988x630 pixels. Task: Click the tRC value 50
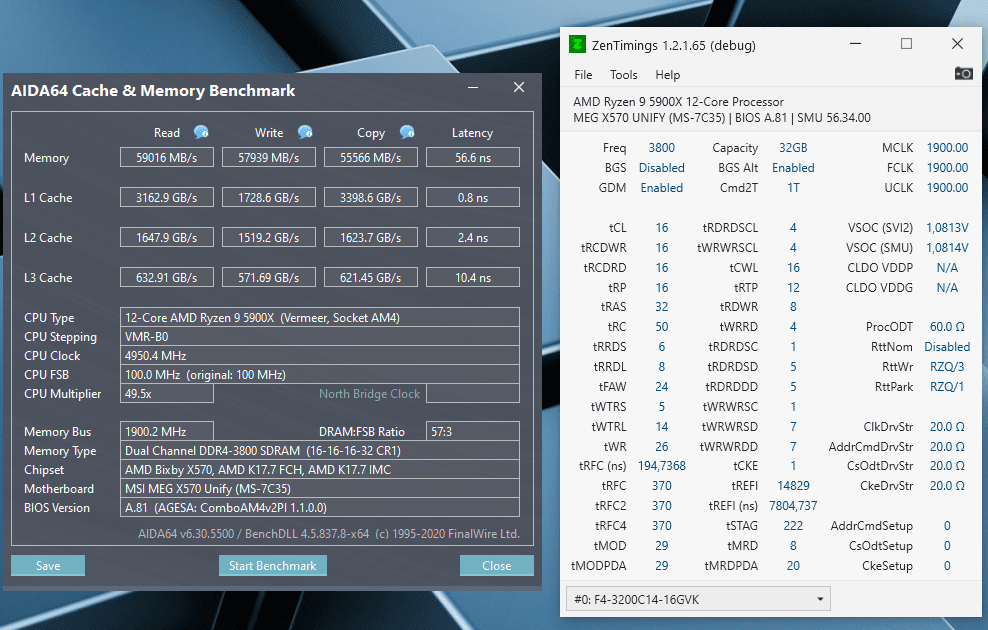pos(662,327)
